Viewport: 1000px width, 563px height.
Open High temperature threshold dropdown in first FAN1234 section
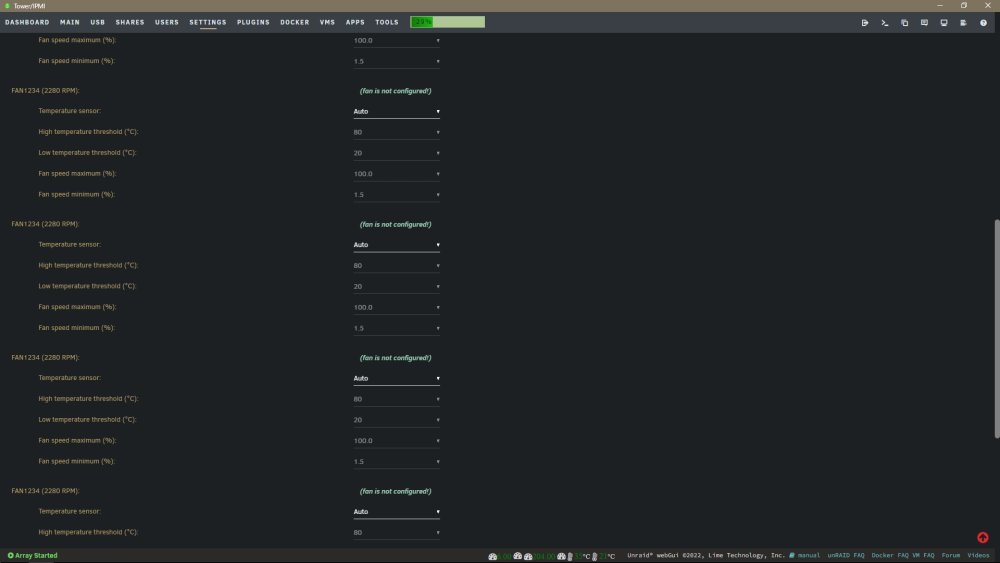396,133
